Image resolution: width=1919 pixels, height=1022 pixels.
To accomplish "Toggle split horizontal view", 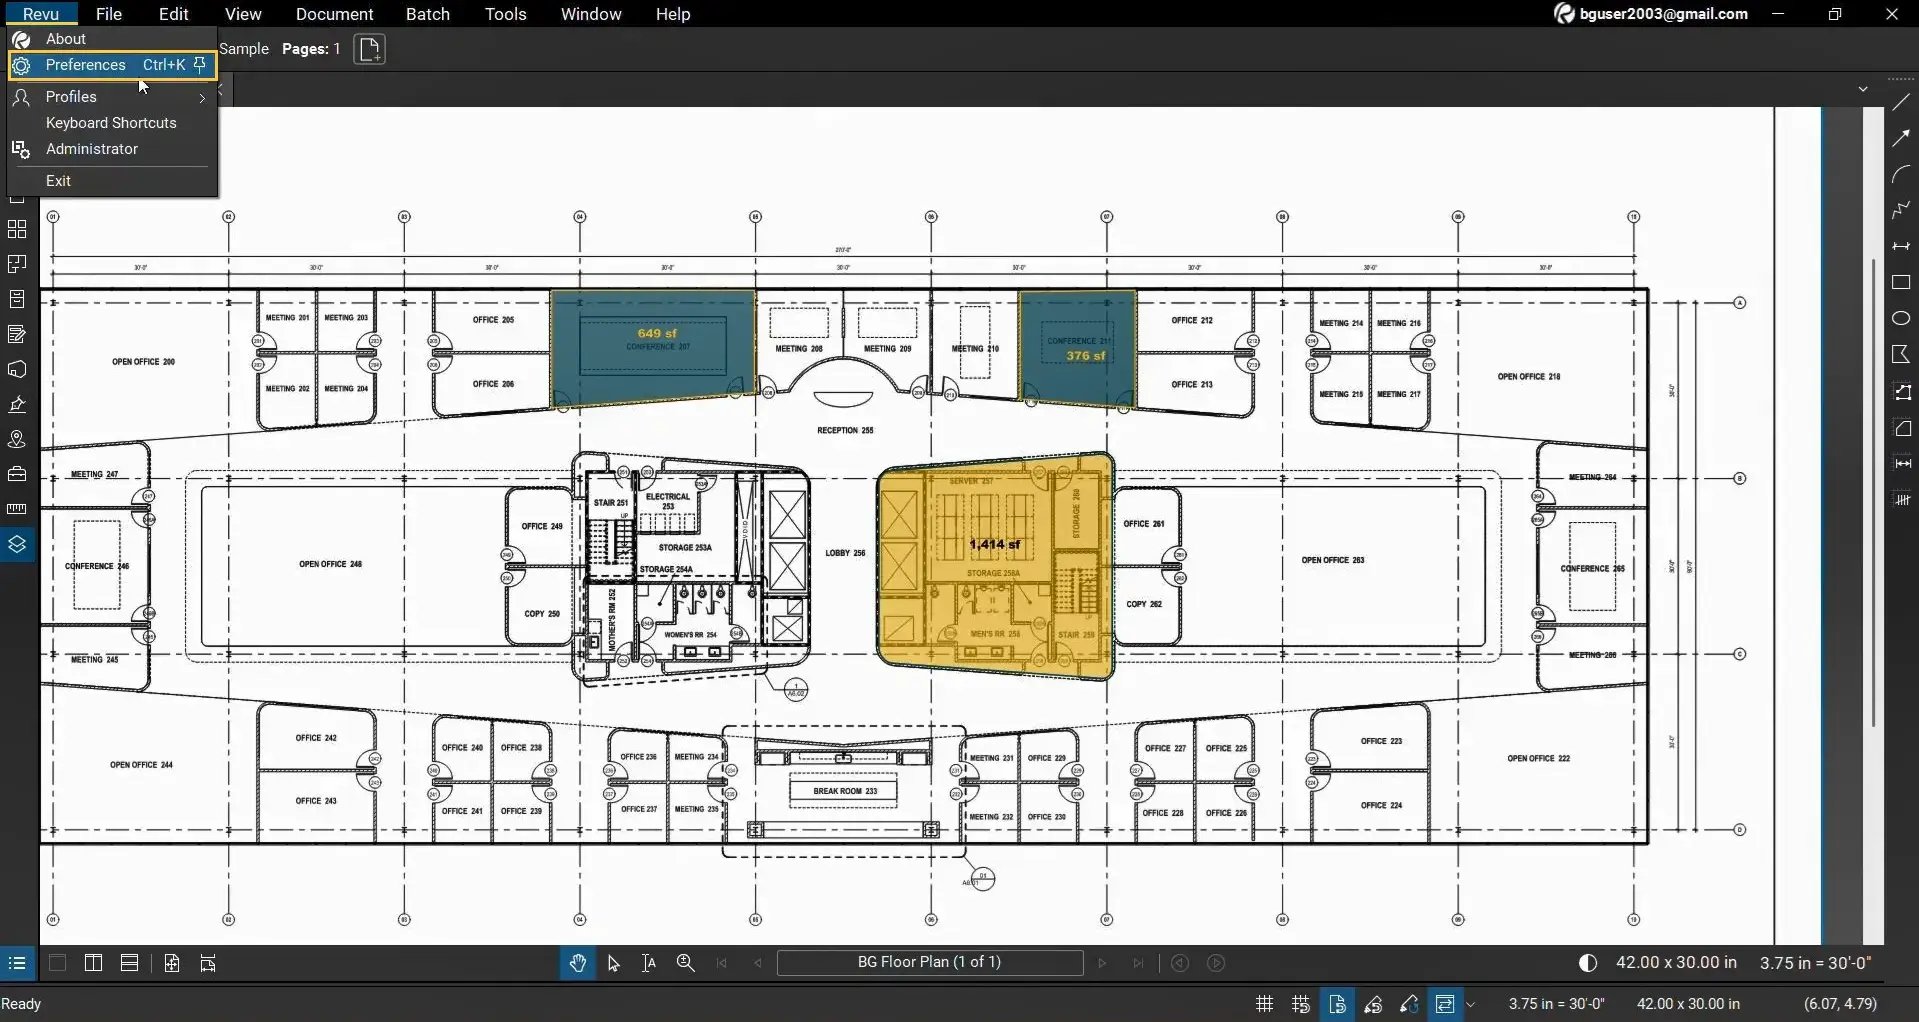I will pos(129,963).
